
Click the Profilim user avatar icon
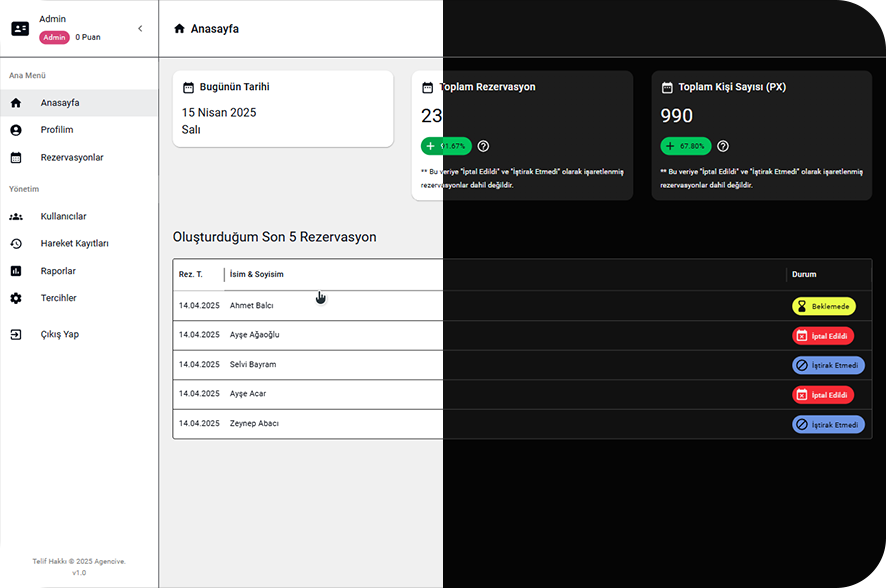coord(14,129)
